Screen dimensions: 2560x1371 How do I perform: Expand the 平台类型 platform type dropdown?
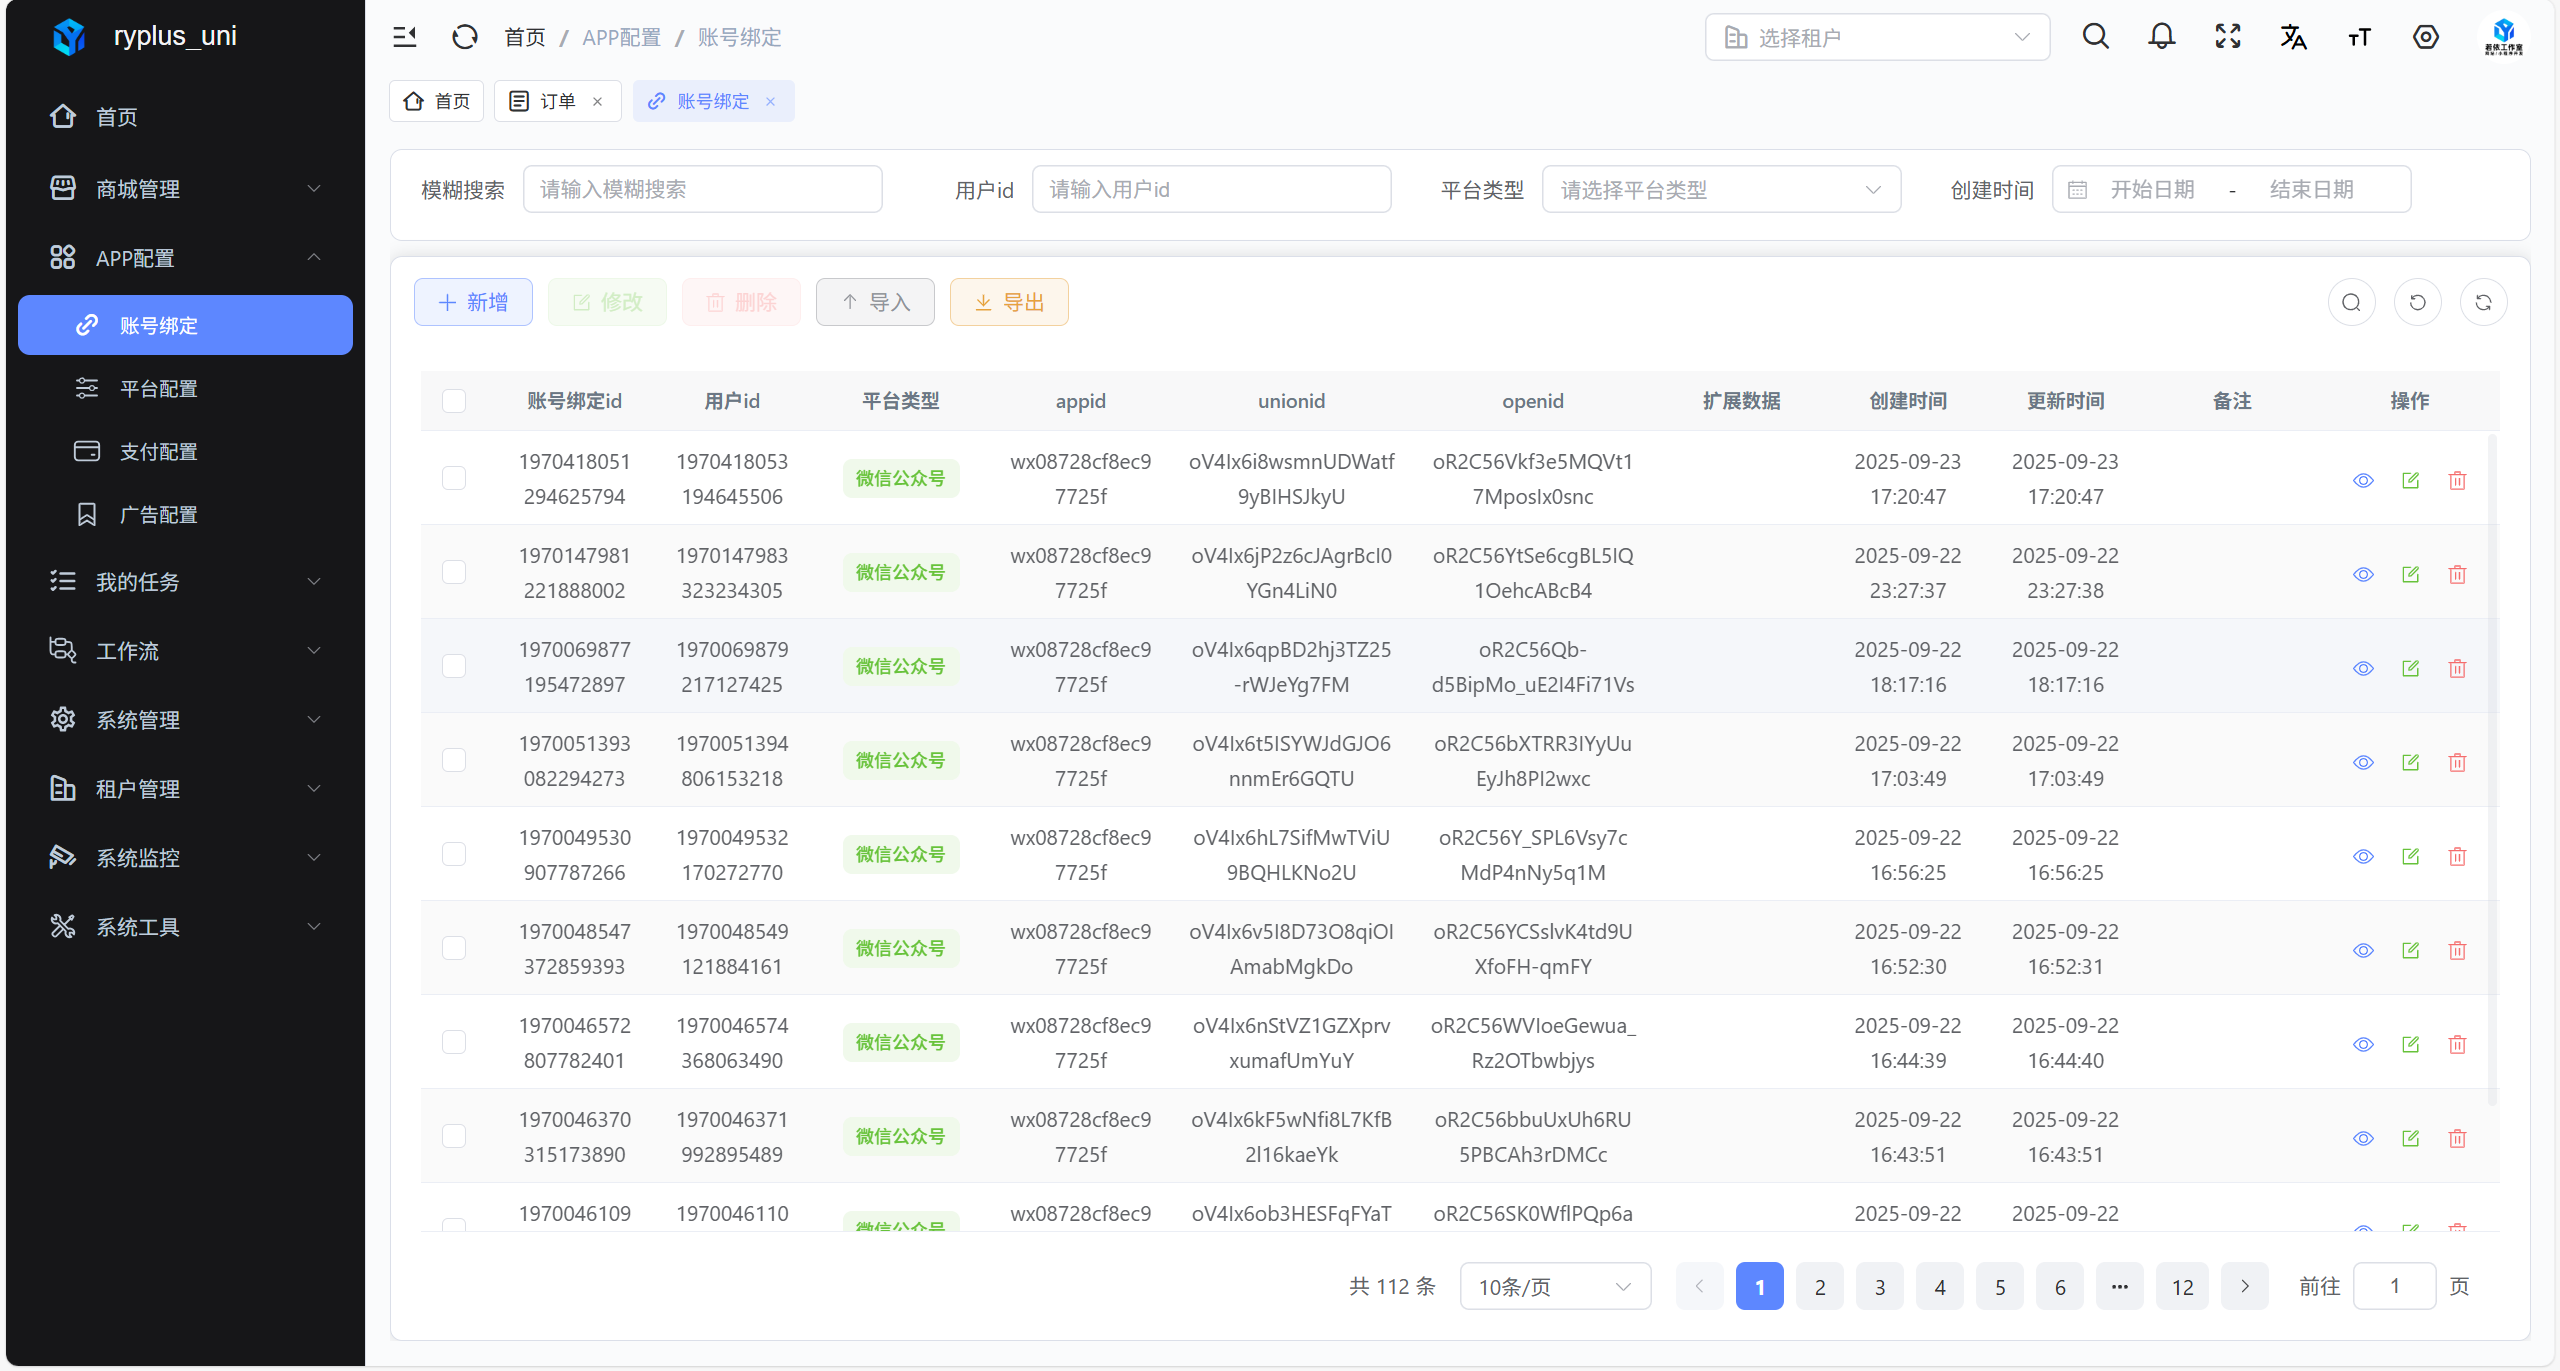1721,190
